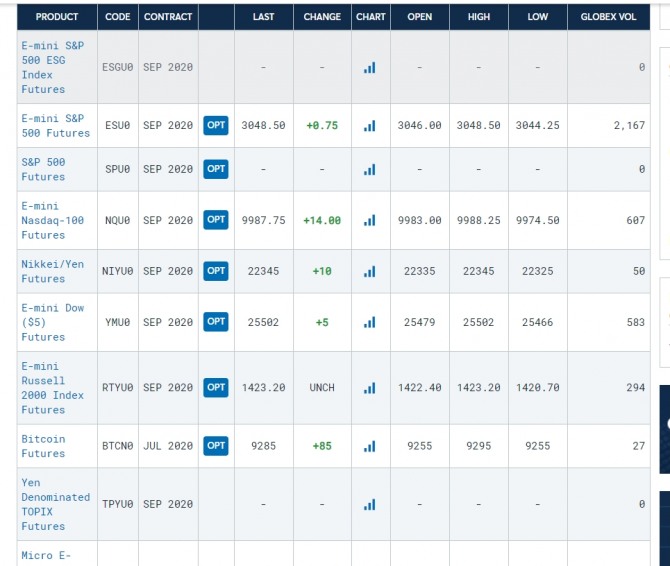The image size is (670, 566).
Task: Open chart icon in BTCN0 row
Action: (x=370, y=446)
